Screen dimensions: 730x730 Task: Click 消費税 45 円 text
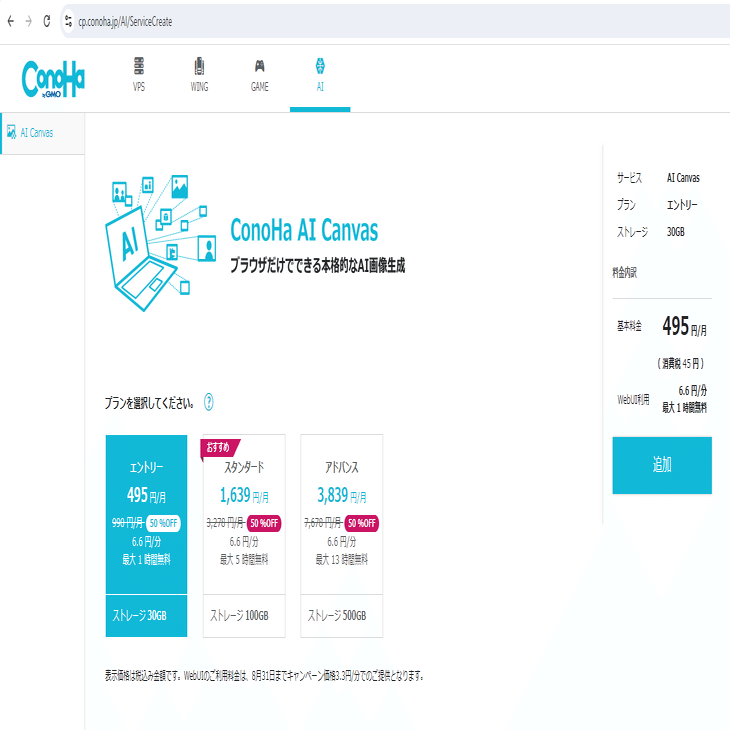tap(681, 364)
